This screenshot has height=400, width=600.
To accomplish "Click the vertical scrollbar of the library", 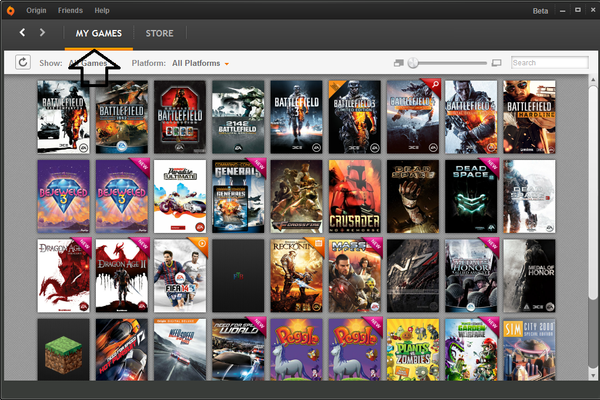I will pos(592,200).
